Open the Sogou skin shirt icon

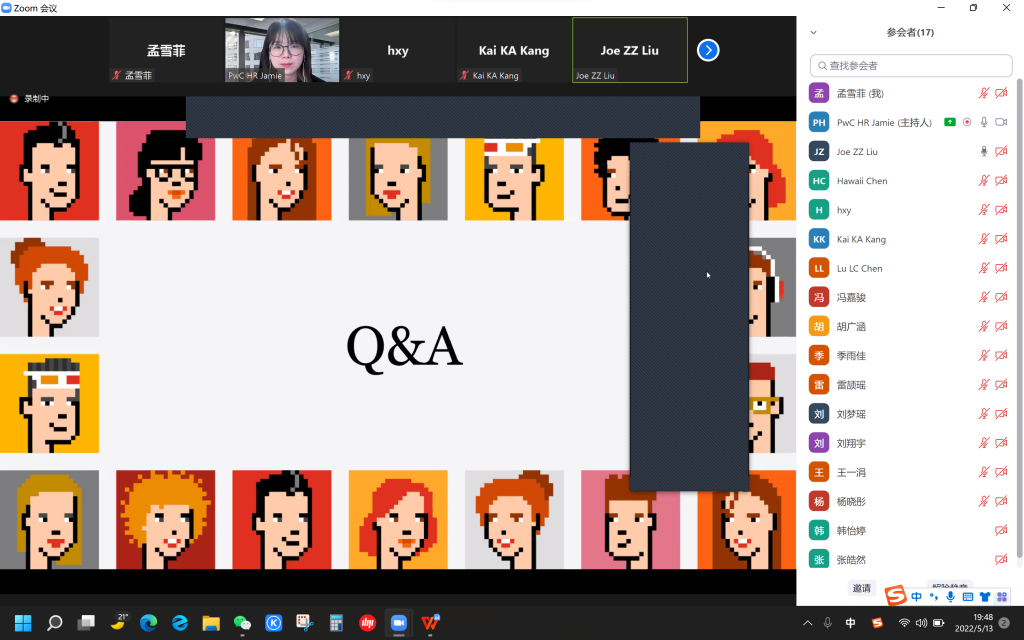tap(984, 597)
